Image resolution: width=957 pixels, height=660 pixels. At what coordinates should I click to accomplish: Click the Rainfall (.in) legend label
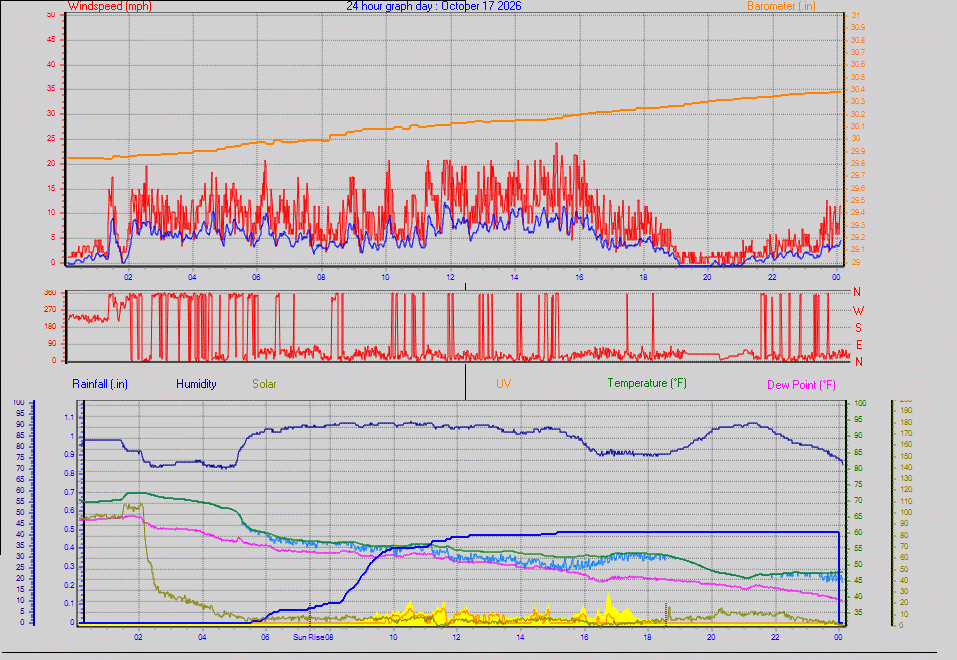click(x=100, y=384)
